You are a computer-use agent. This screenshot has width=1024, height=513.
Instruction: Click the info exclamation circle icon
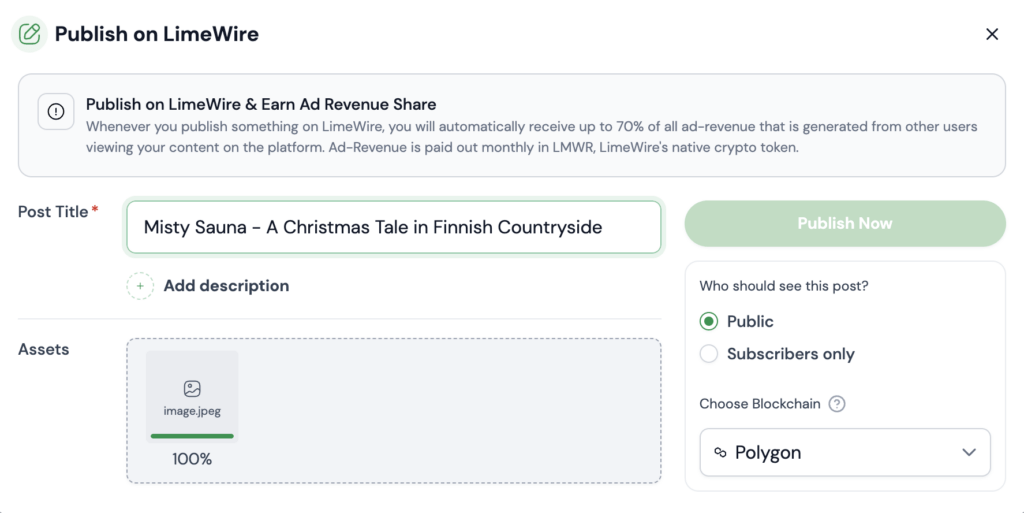[56, 112]
